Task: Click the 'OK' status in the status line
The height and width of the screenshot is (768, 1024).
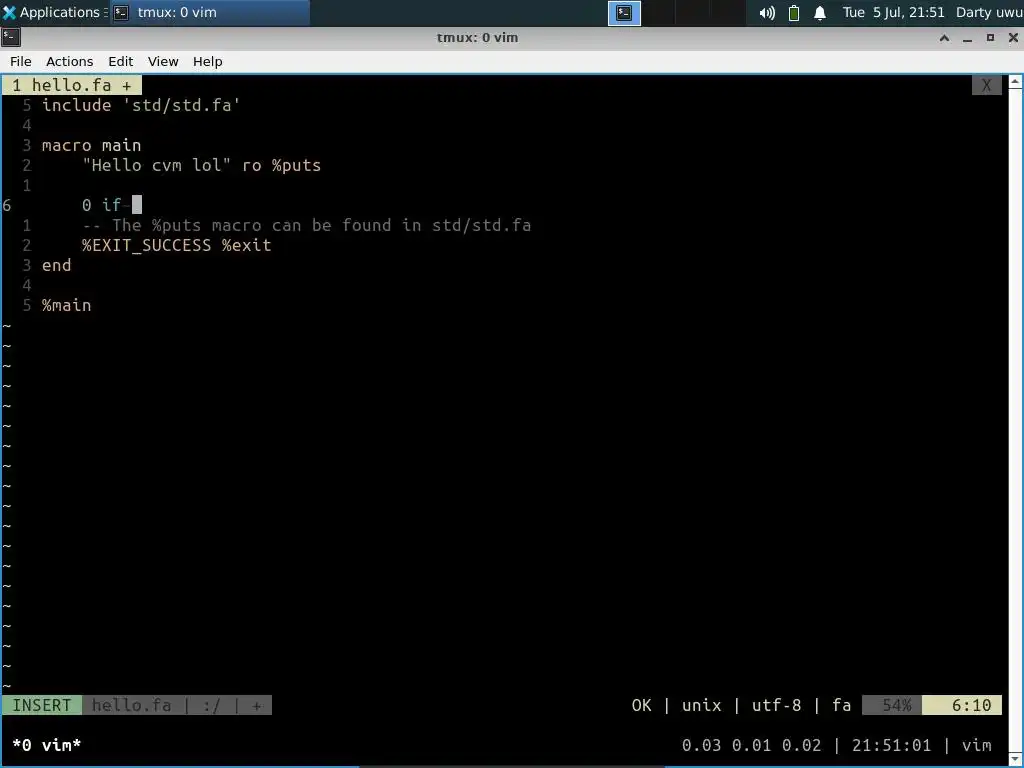Action: (641, 705)
